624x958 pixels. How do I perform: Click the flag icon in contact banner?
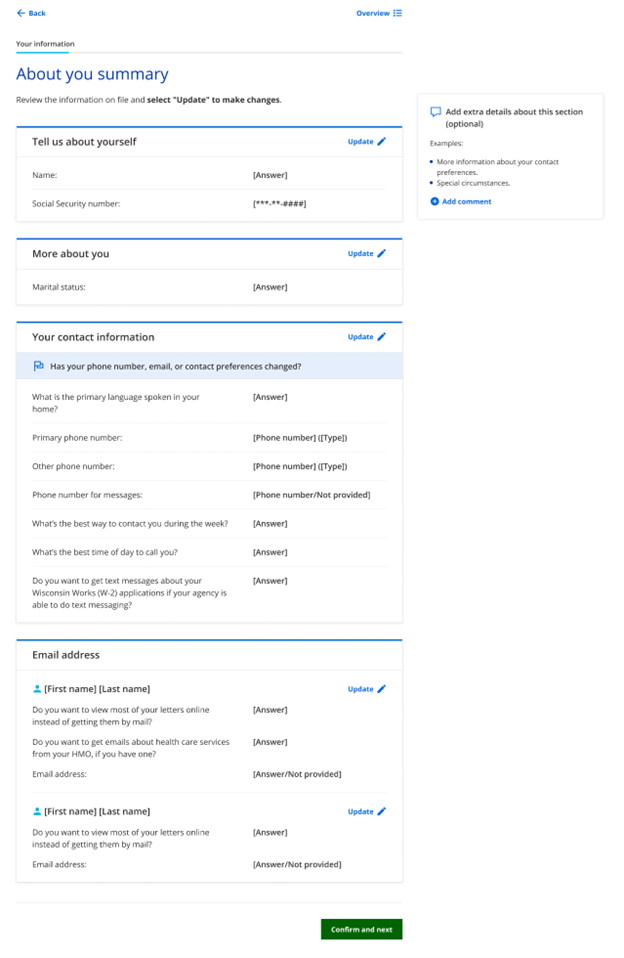pyautogui.click(x=39, y=366)
